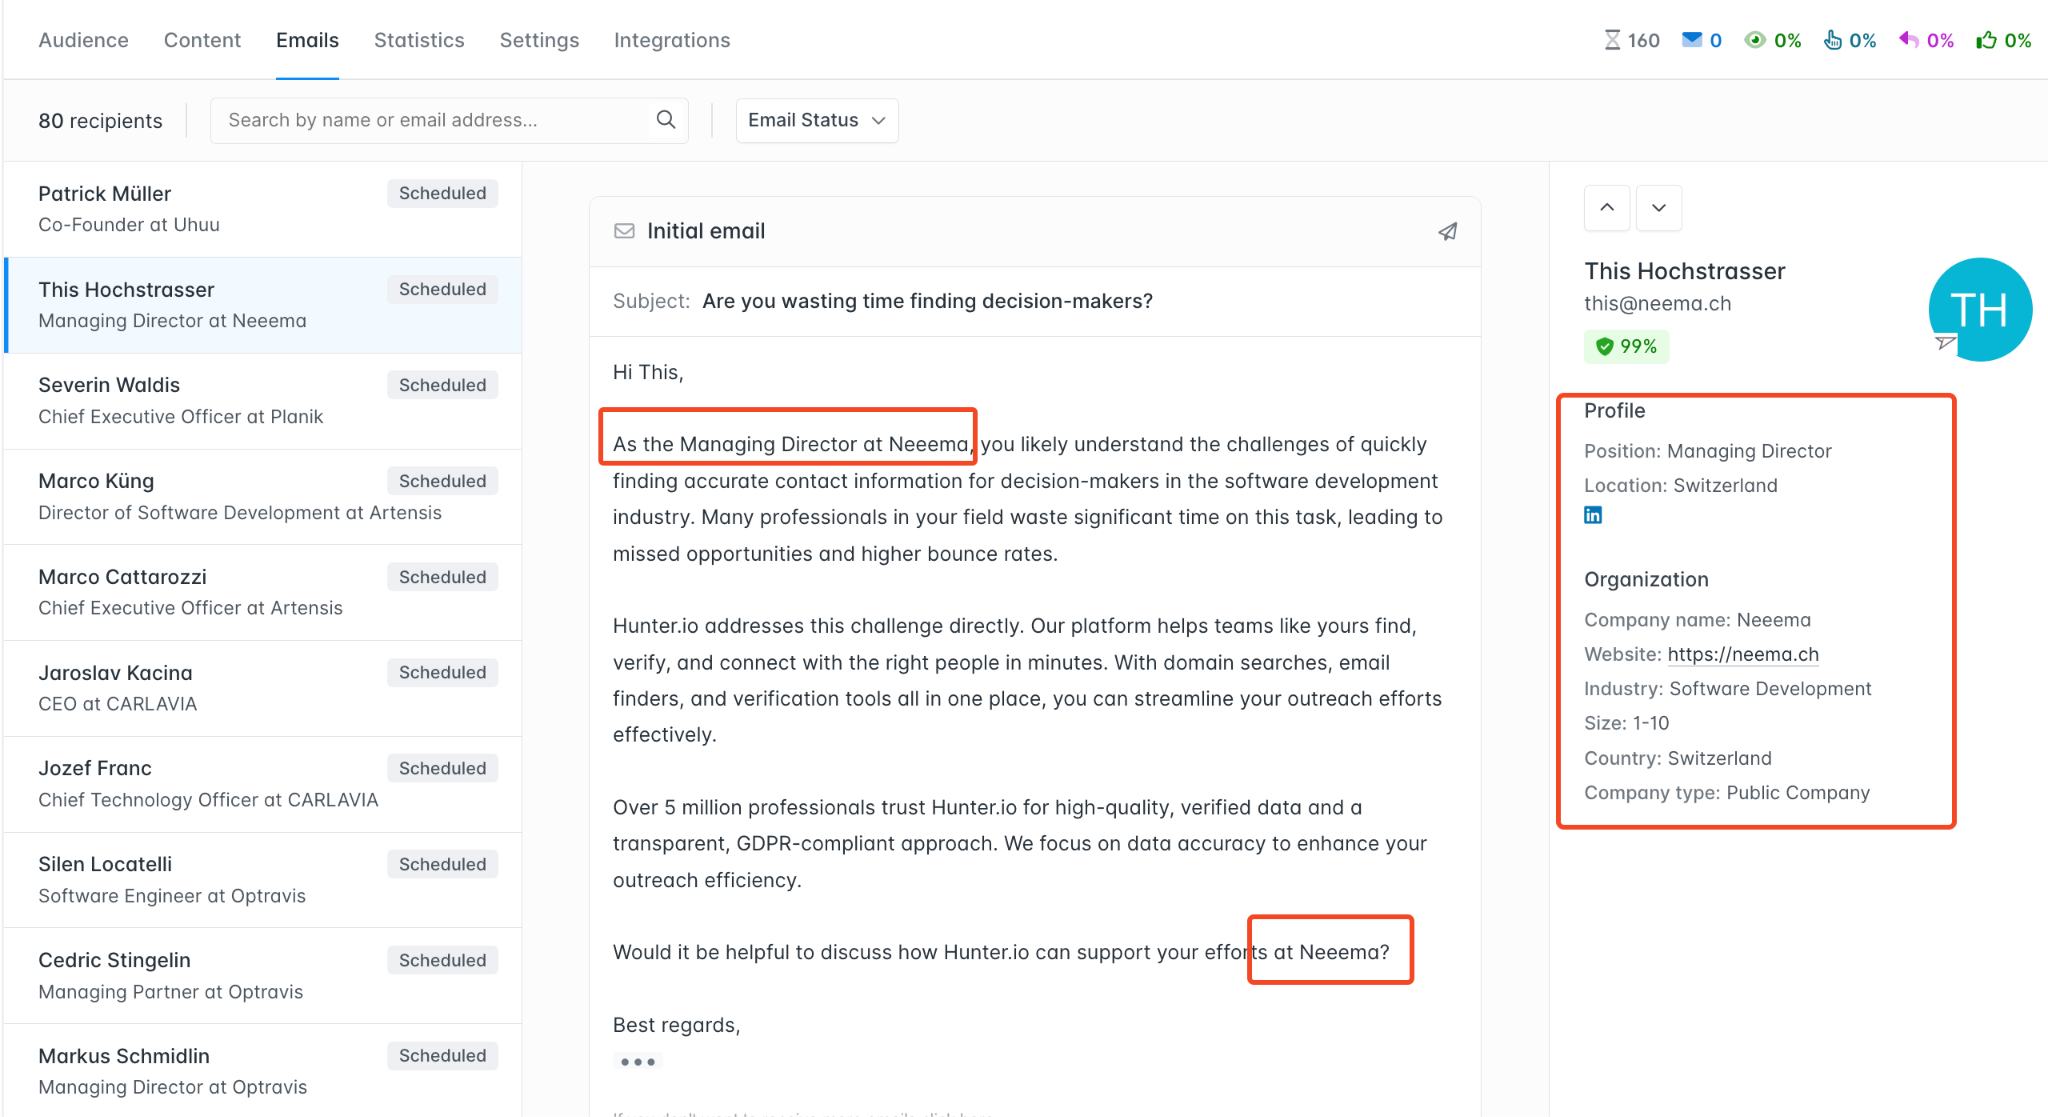Click the hourglass pending count icon
2048x1117 pixels.
coord(1612,40)
